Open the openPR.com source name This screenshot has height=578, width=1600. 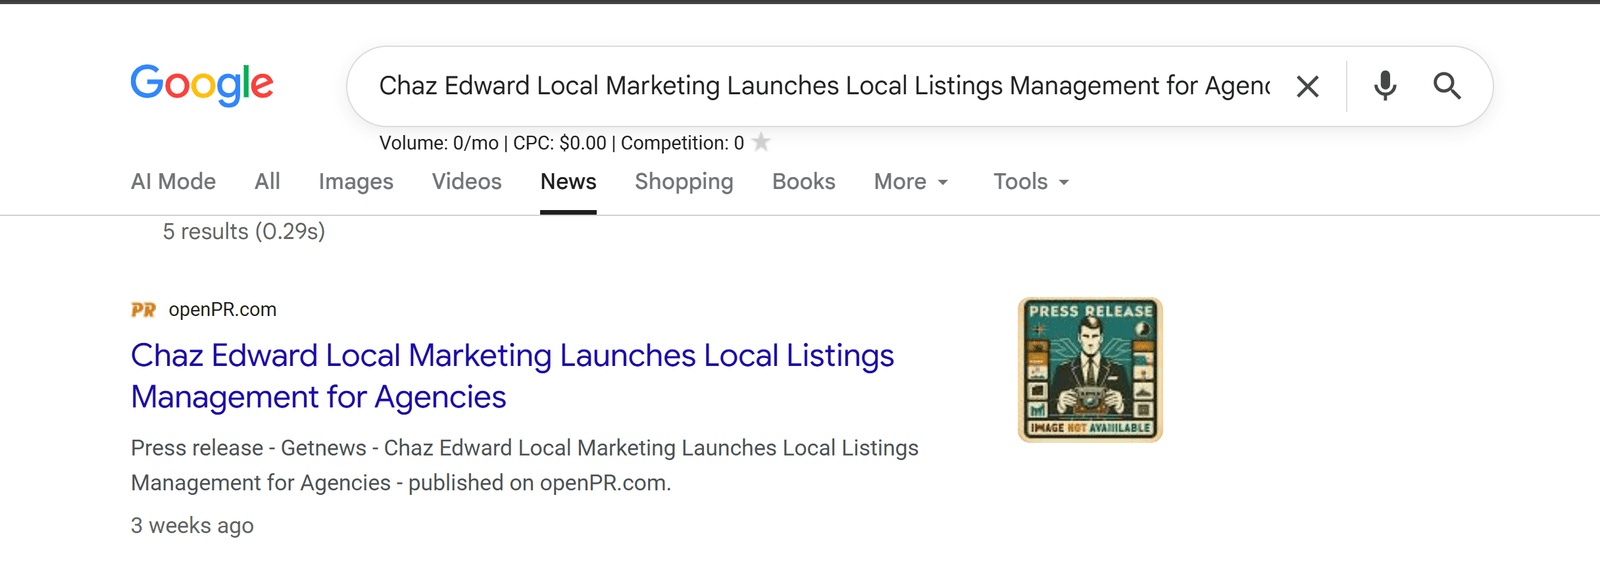[x=222, y=310]
